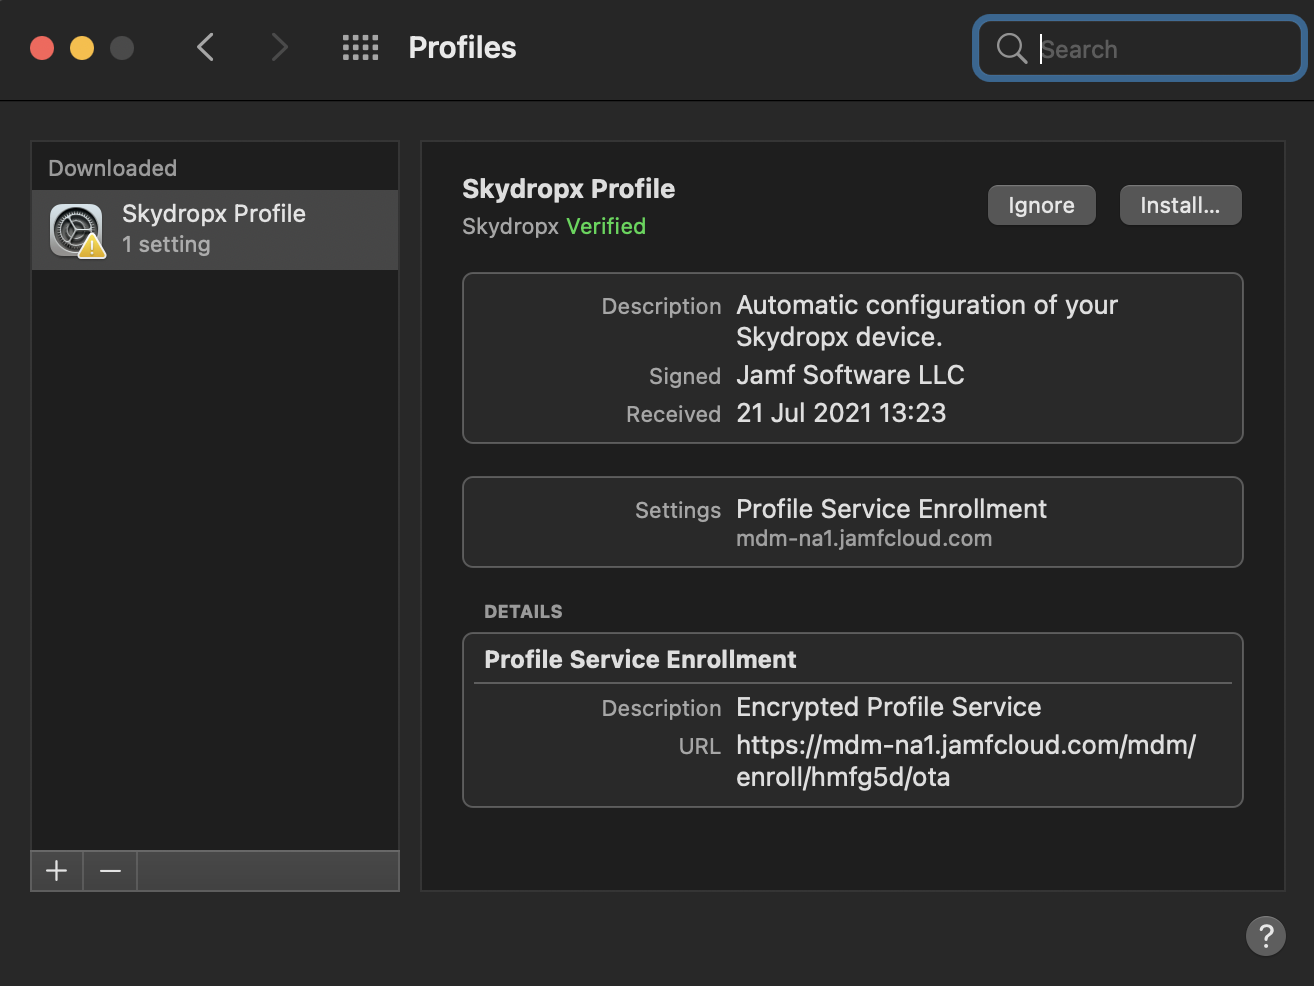Click the magnifying glass search icon

[x=1012, y=48]
